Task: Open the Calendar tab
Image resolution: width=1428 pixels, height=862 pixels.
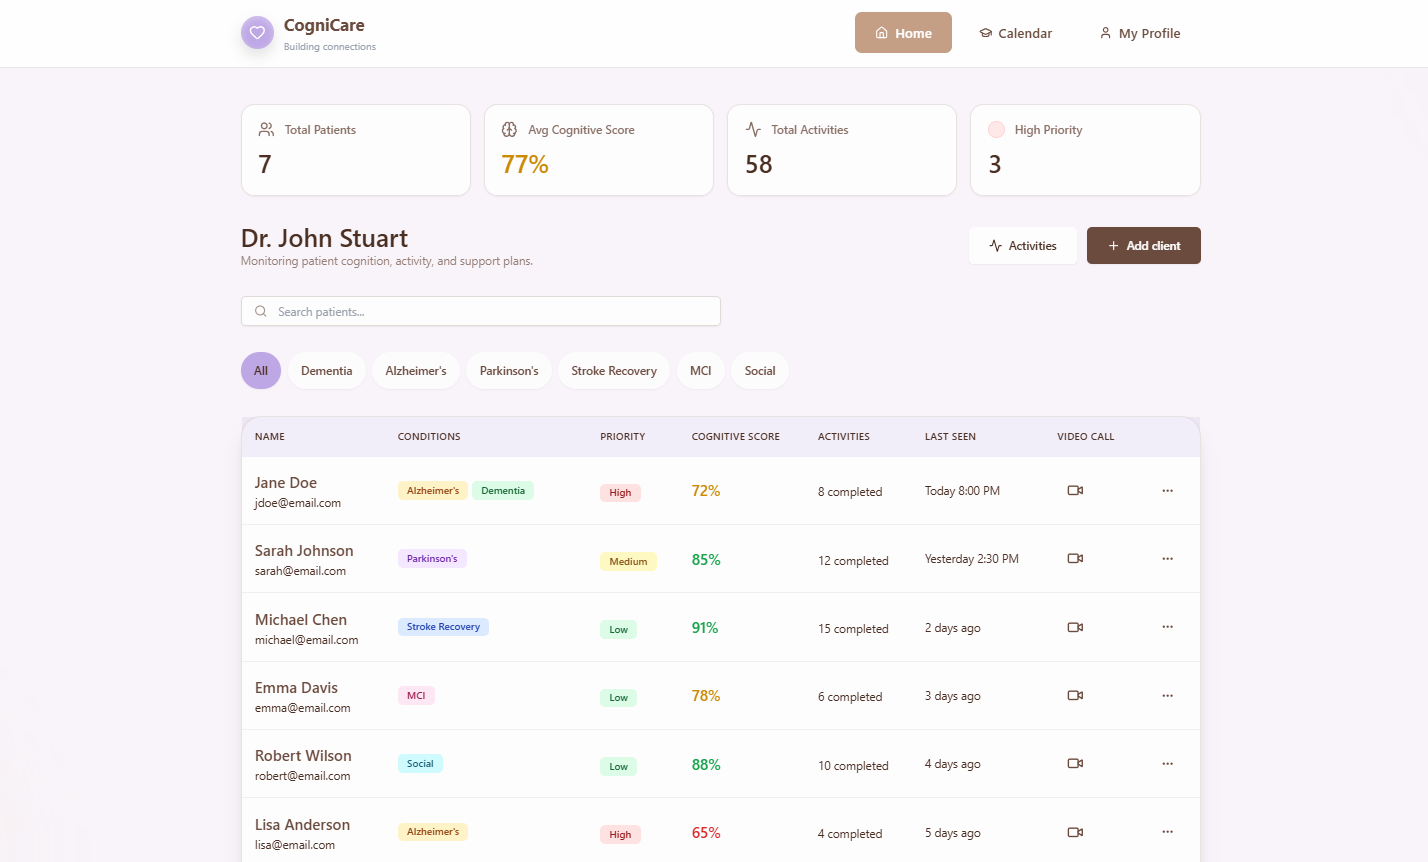Action: coord(1015,33)
